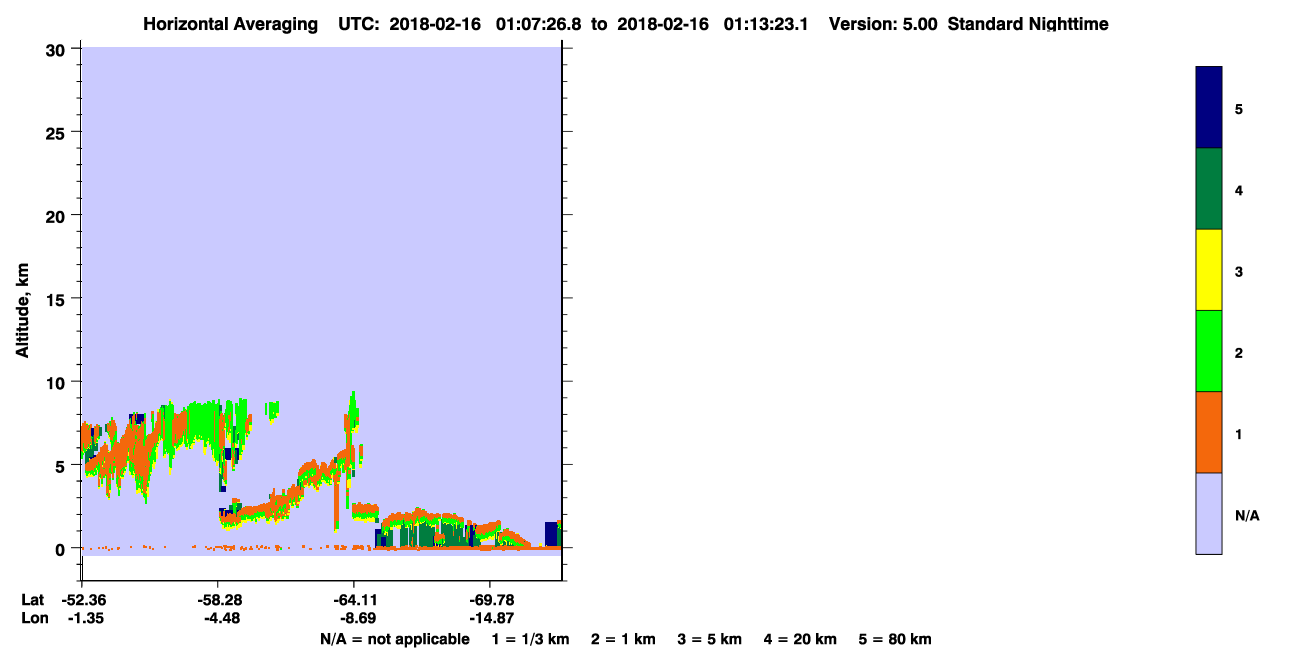The image size is (1300, 667).
Task: Click the 'Version: 5.00' text
Action: 883,24
